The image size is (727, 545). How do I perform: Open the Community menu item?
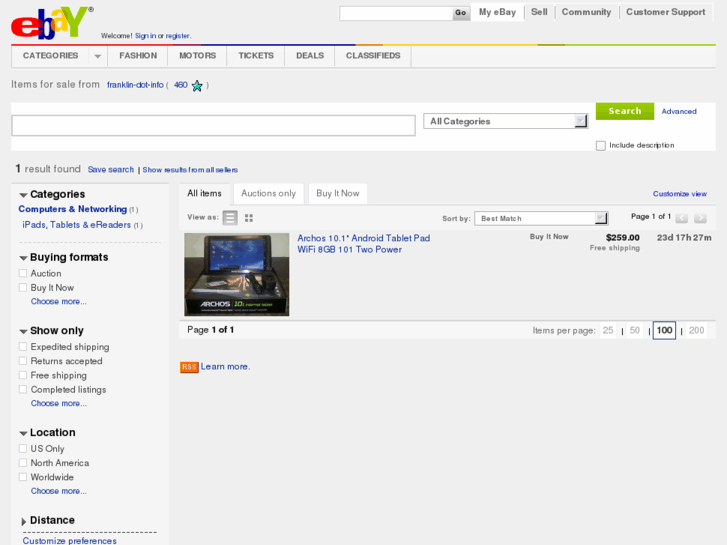pos(587,12)
